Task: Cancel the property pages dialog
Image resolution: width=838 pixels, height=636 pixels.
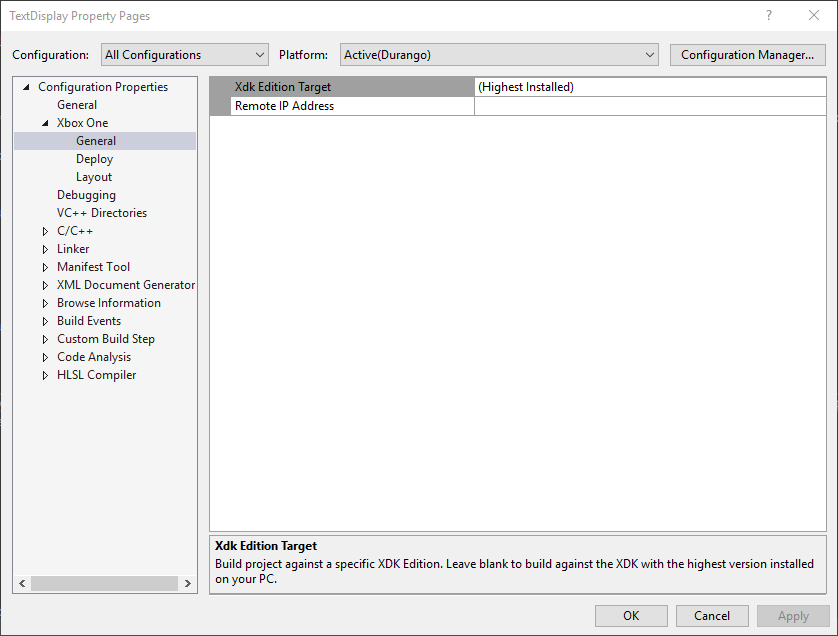Action: click(712, 616)
